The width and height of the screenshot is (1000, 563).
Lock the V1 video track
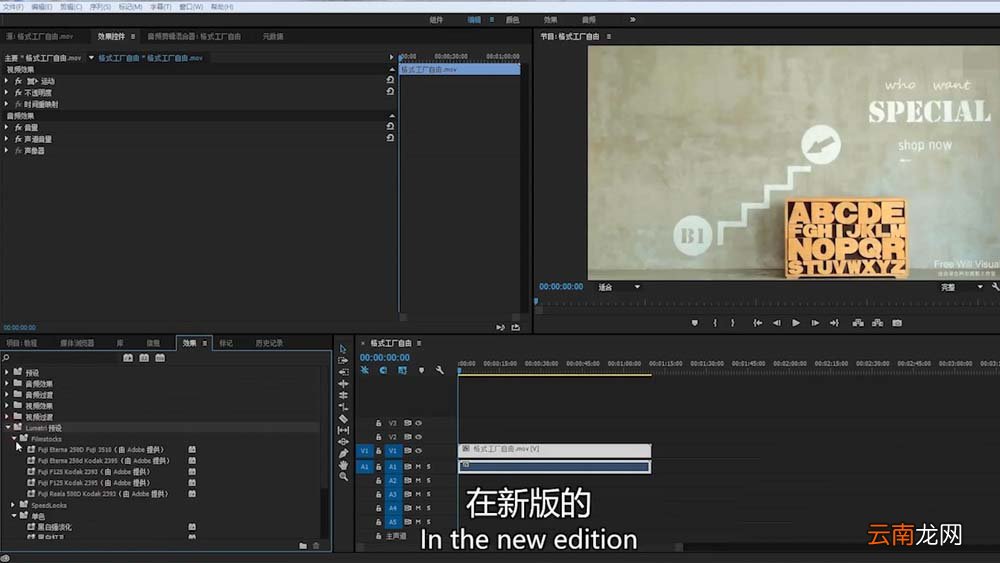pos(378,451)
